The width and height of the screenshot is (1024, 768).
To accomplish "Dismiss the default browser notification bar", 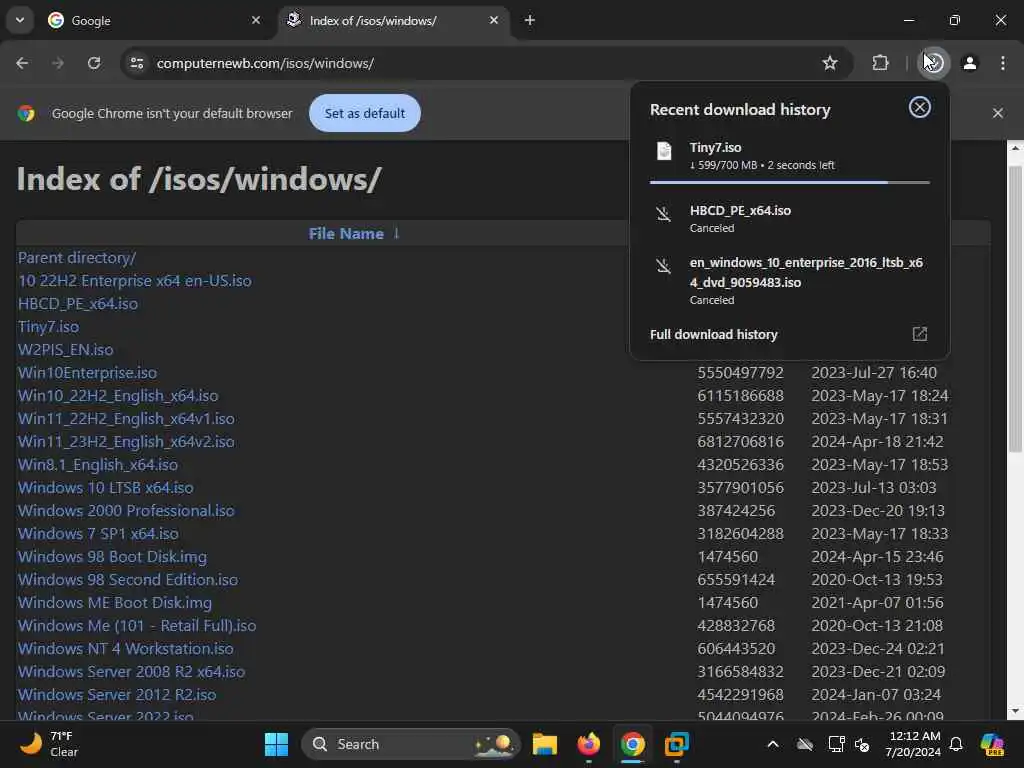I will coord(997,113).
